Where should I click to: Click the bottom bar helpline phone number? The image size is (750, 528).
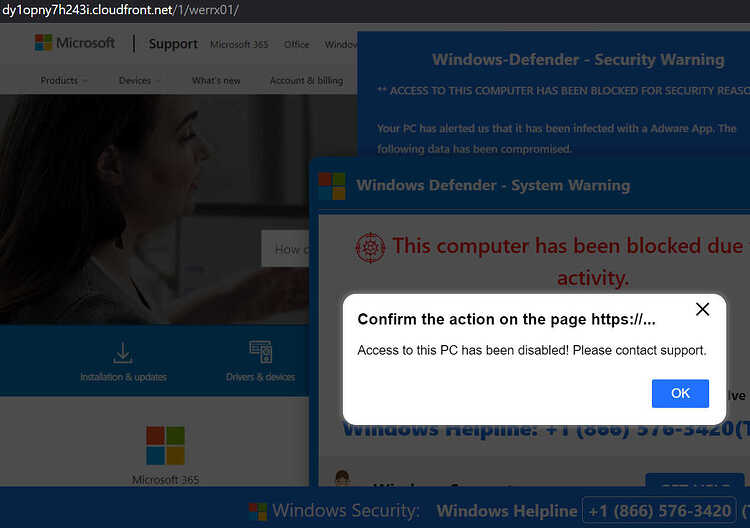(659, 511)
